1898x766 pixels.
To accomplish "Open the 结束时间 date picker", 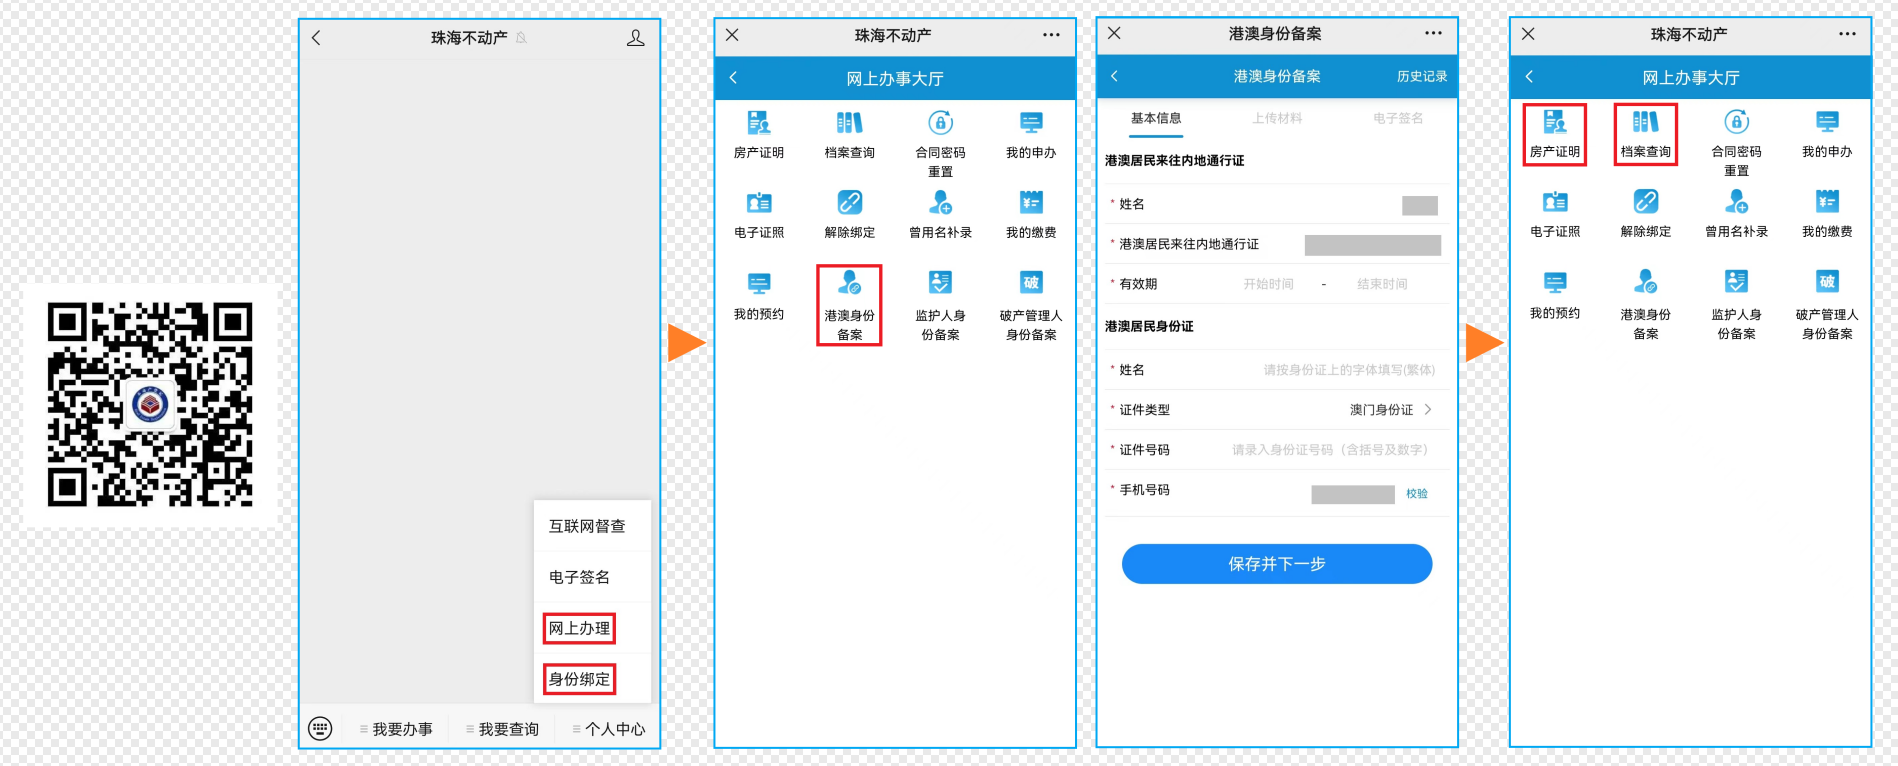I will point(1381,284).
